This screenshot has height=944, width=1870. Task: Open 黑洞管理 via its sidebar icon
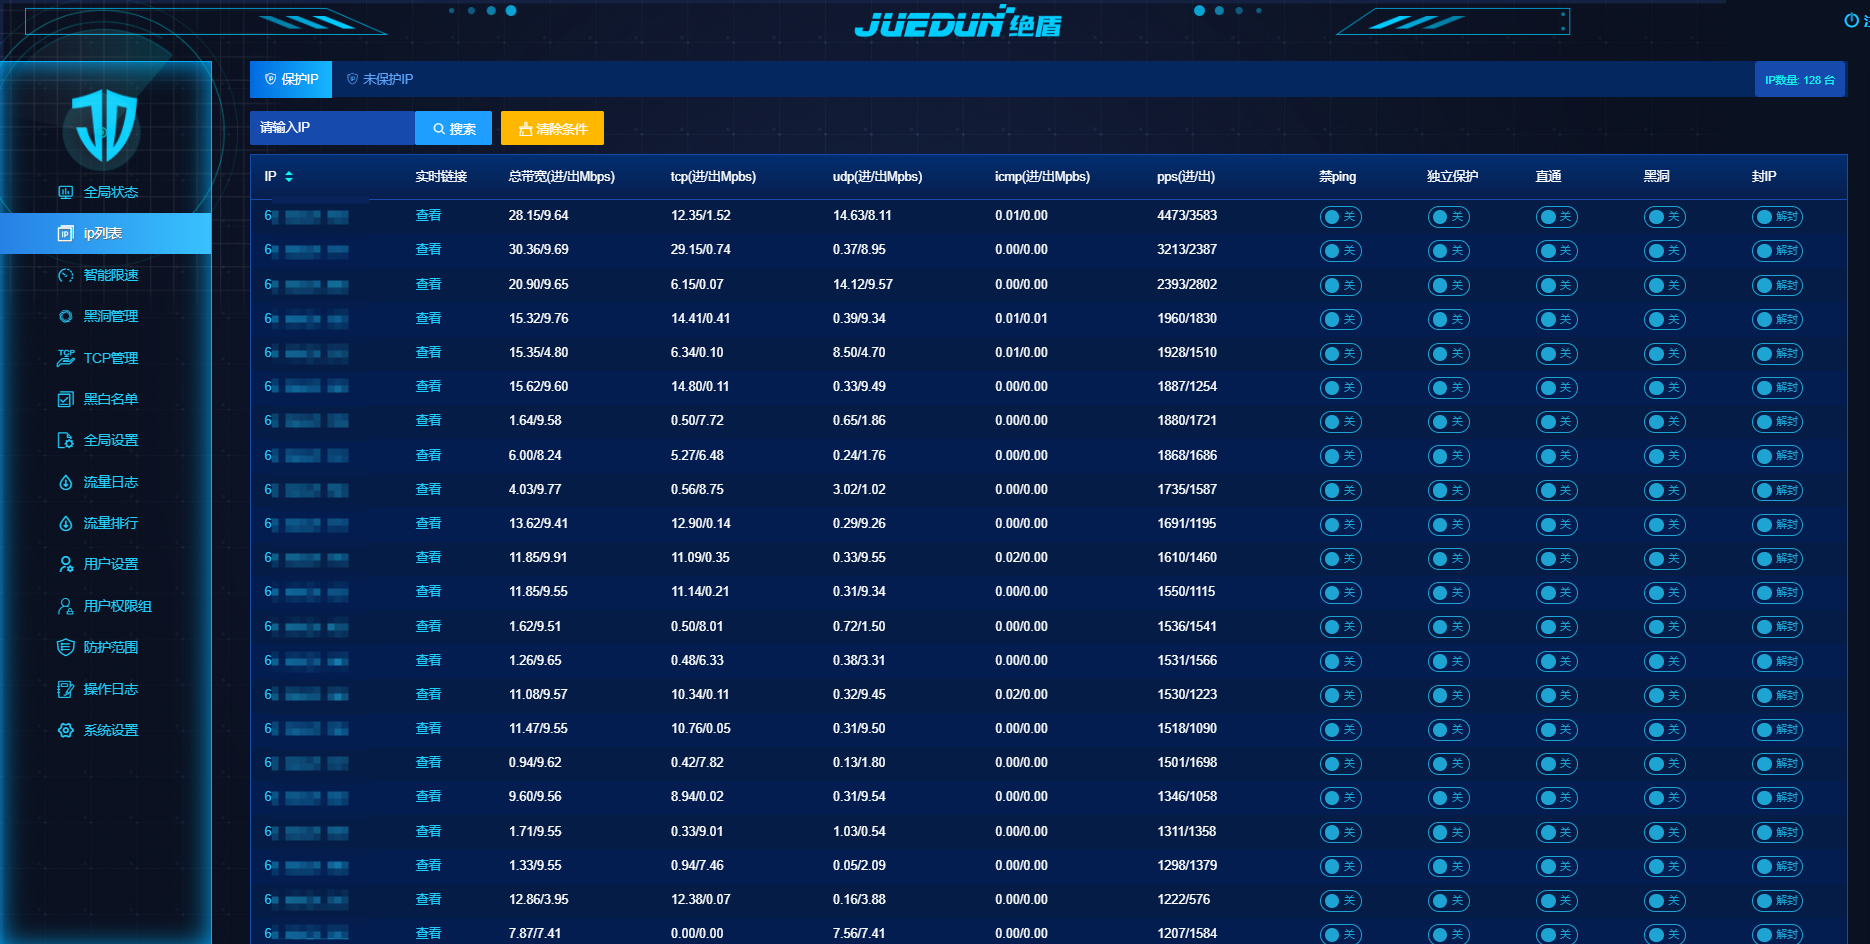click(x=66, y=316)
